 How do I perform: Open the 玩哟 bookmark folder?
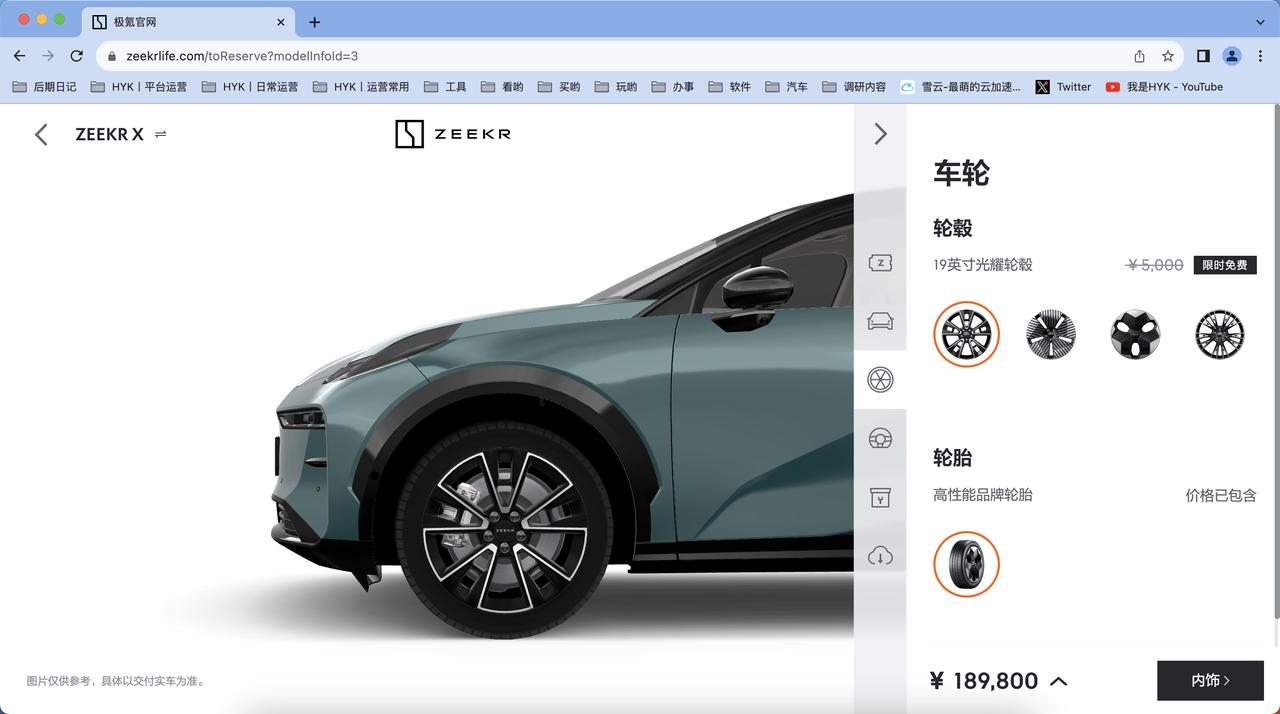pyautogui.click(x=616, y=87)
